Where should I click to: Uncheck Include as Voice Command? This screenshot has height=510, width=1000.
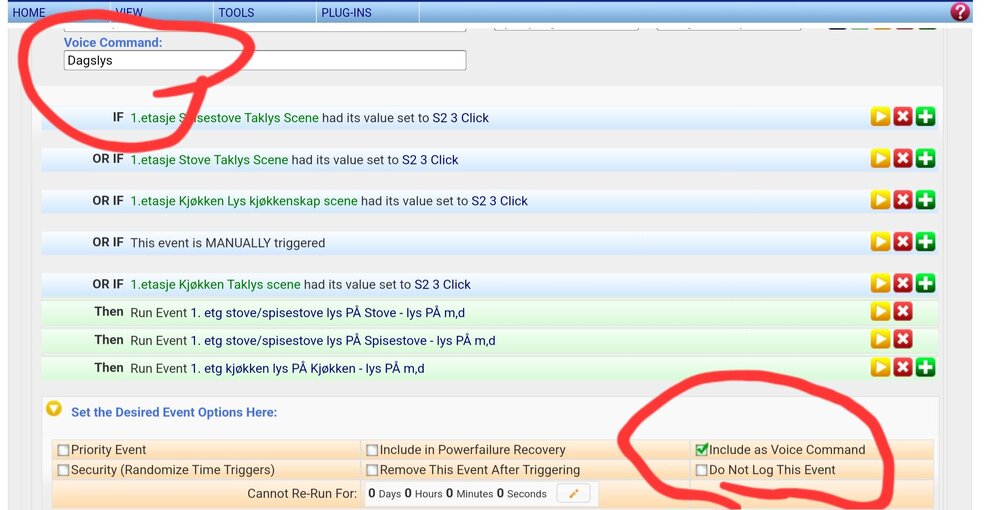click(702, 450)
